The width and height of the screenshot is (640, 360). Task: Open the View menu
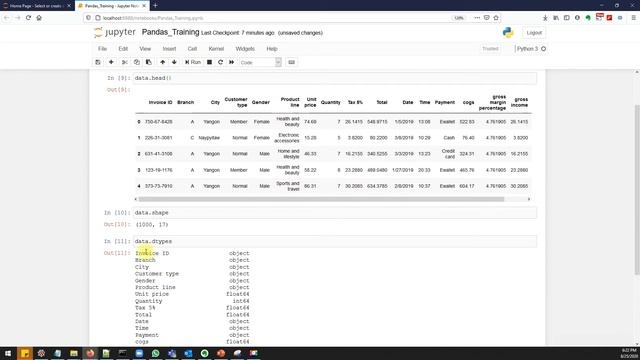(x=145, y=49)
